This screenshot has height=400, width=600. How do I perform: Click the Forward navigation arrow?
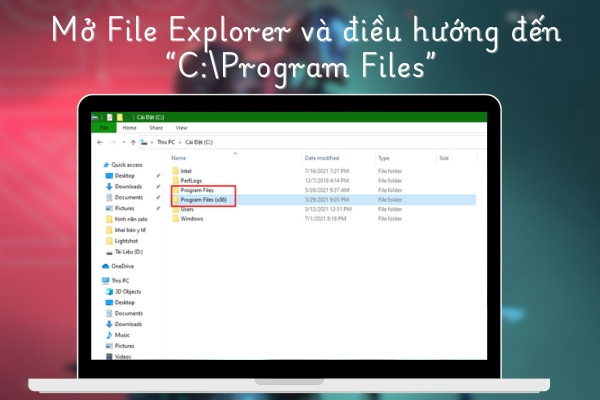click(113, 142)
